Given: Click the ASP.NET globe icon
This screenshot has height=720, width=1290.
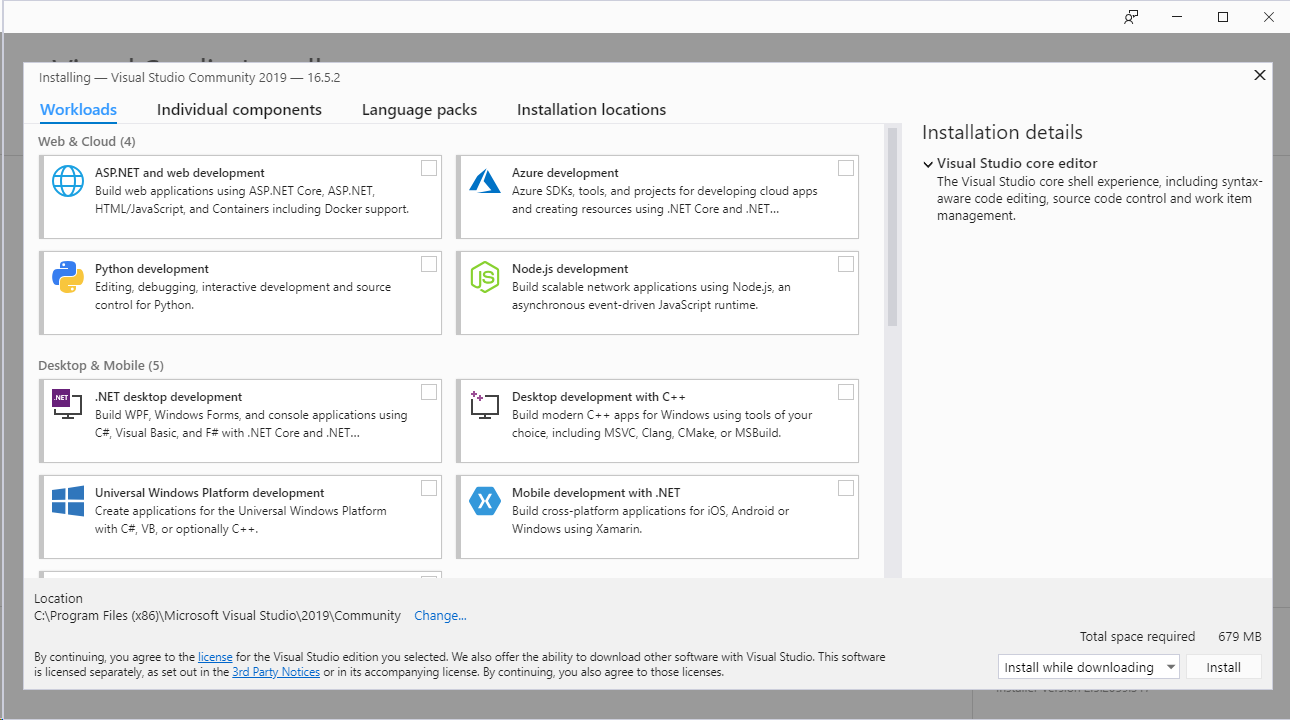Looking at the screenshot, I should [x=68, y=181].
